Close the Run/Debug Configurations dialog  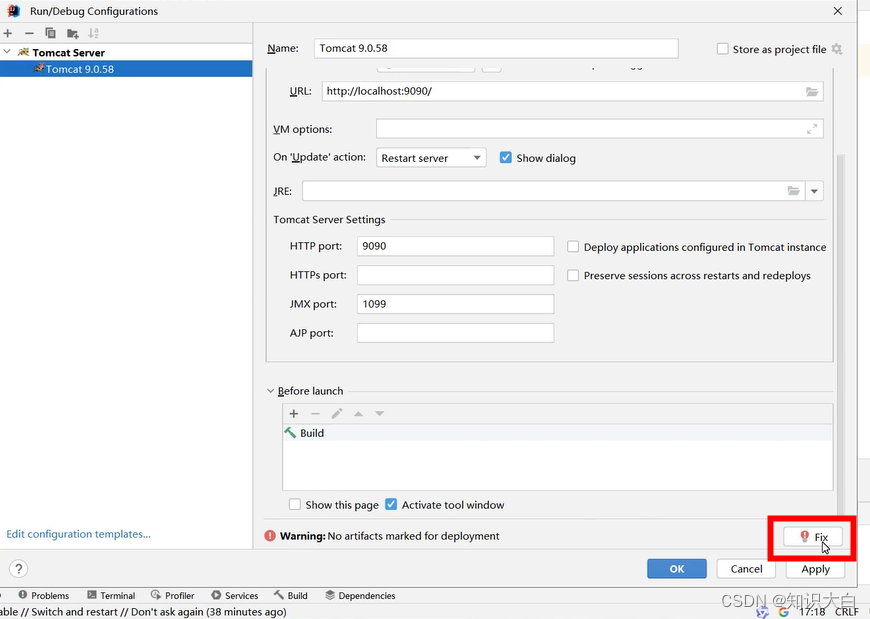(x=838, y=11)
